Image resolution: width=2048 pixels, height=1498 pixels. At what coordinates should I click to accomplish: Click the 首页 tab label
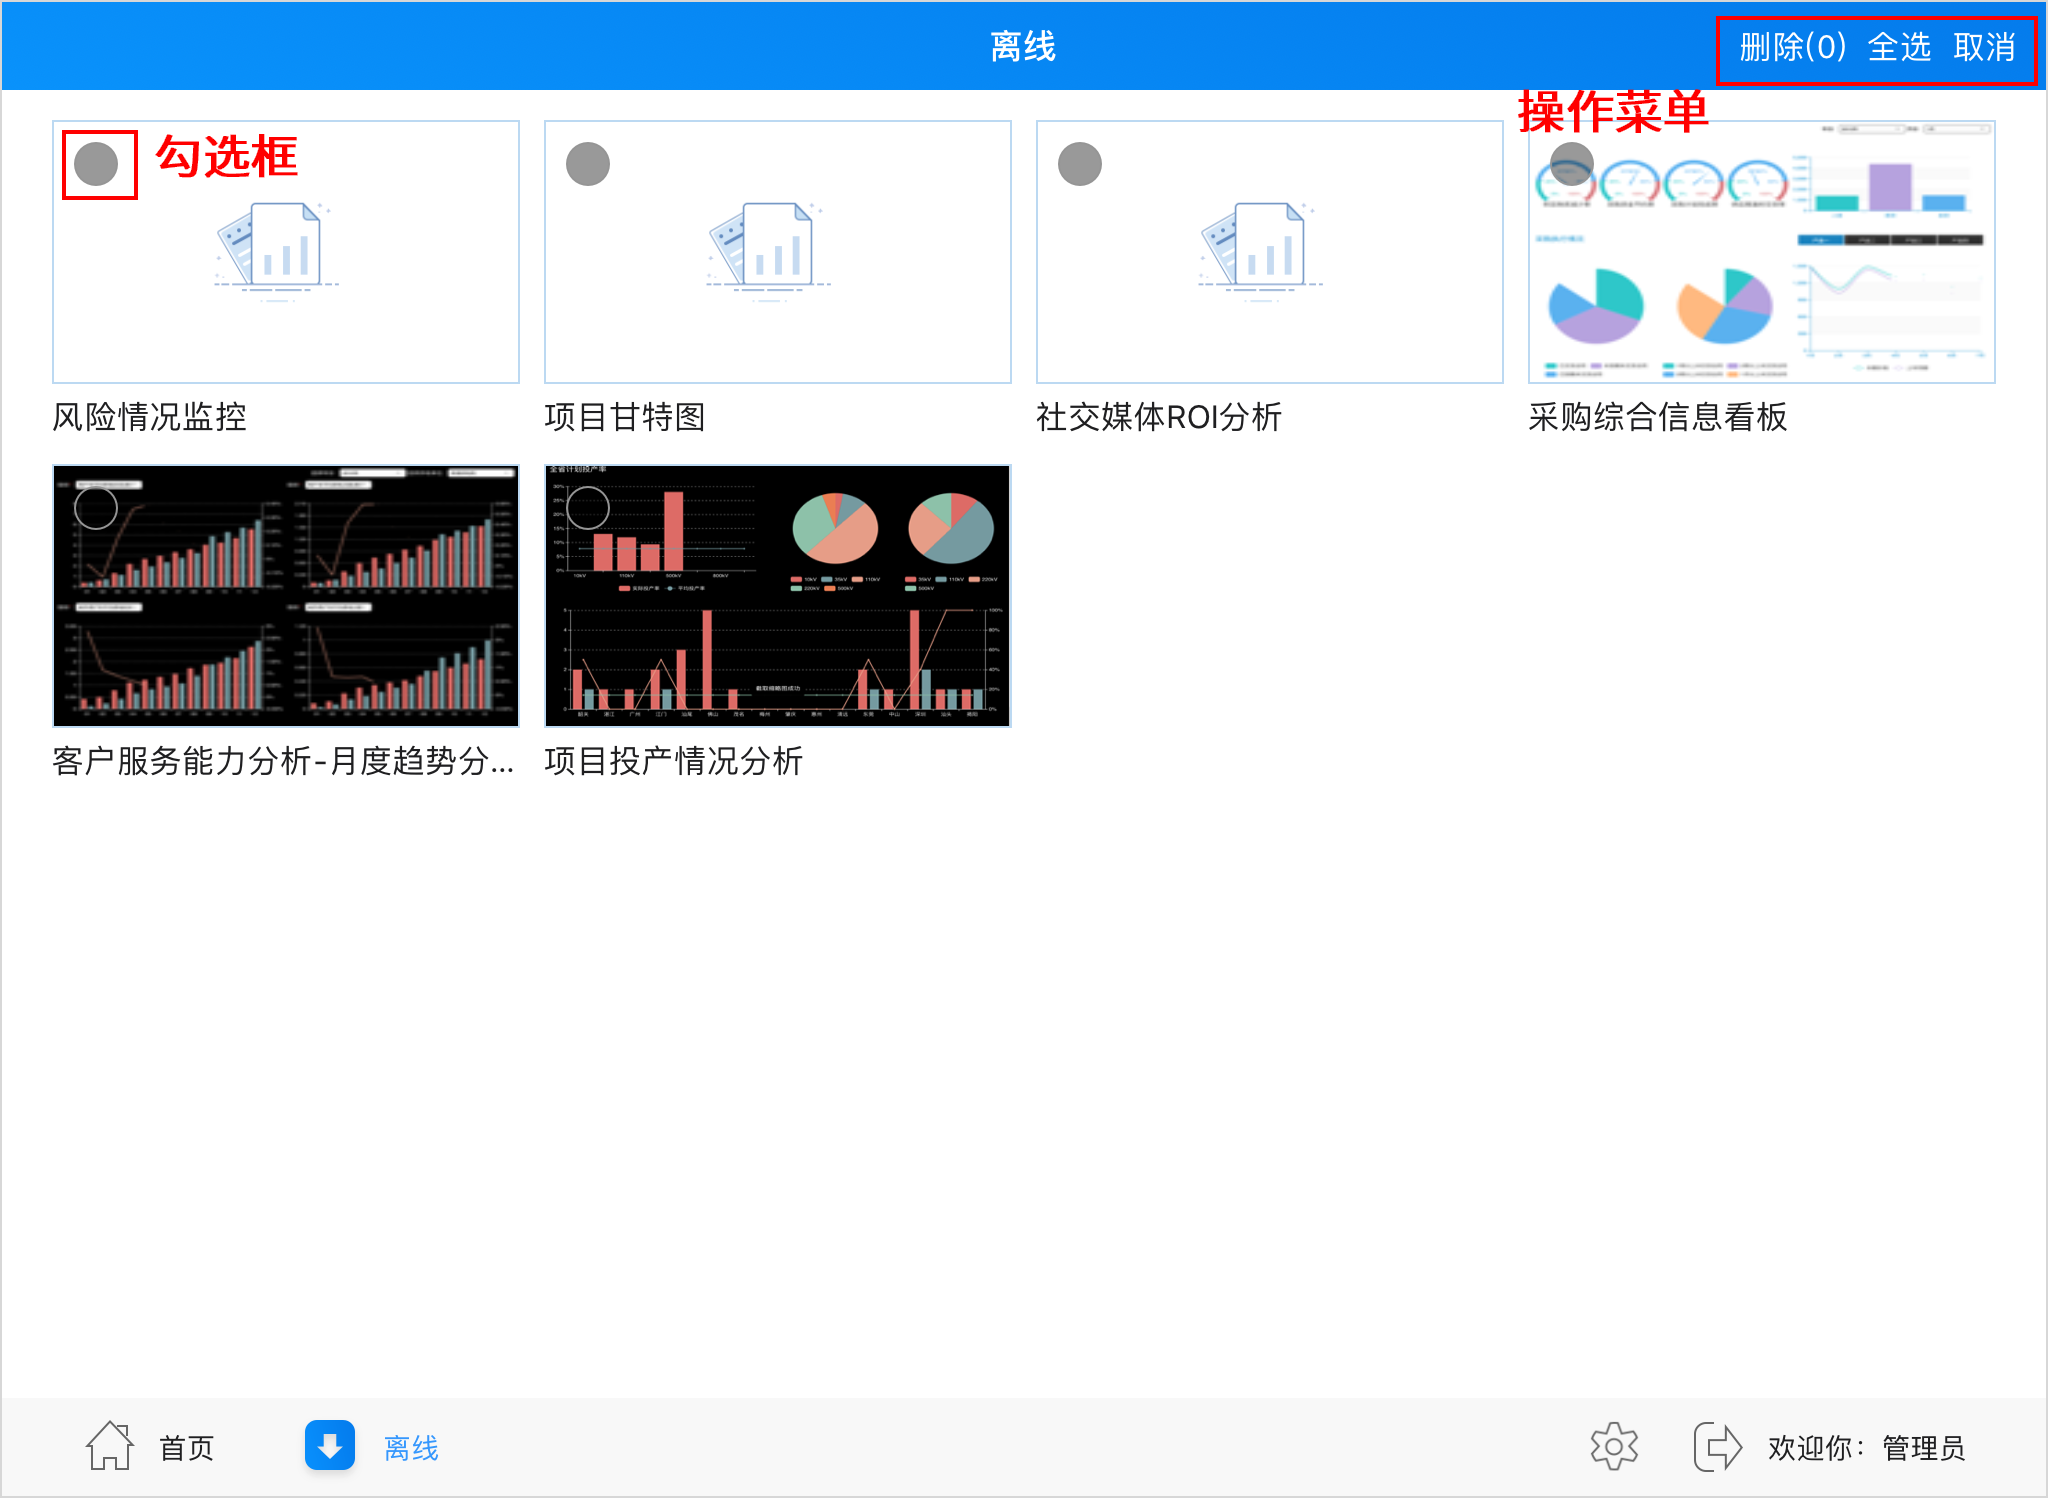pos(187,1448)
